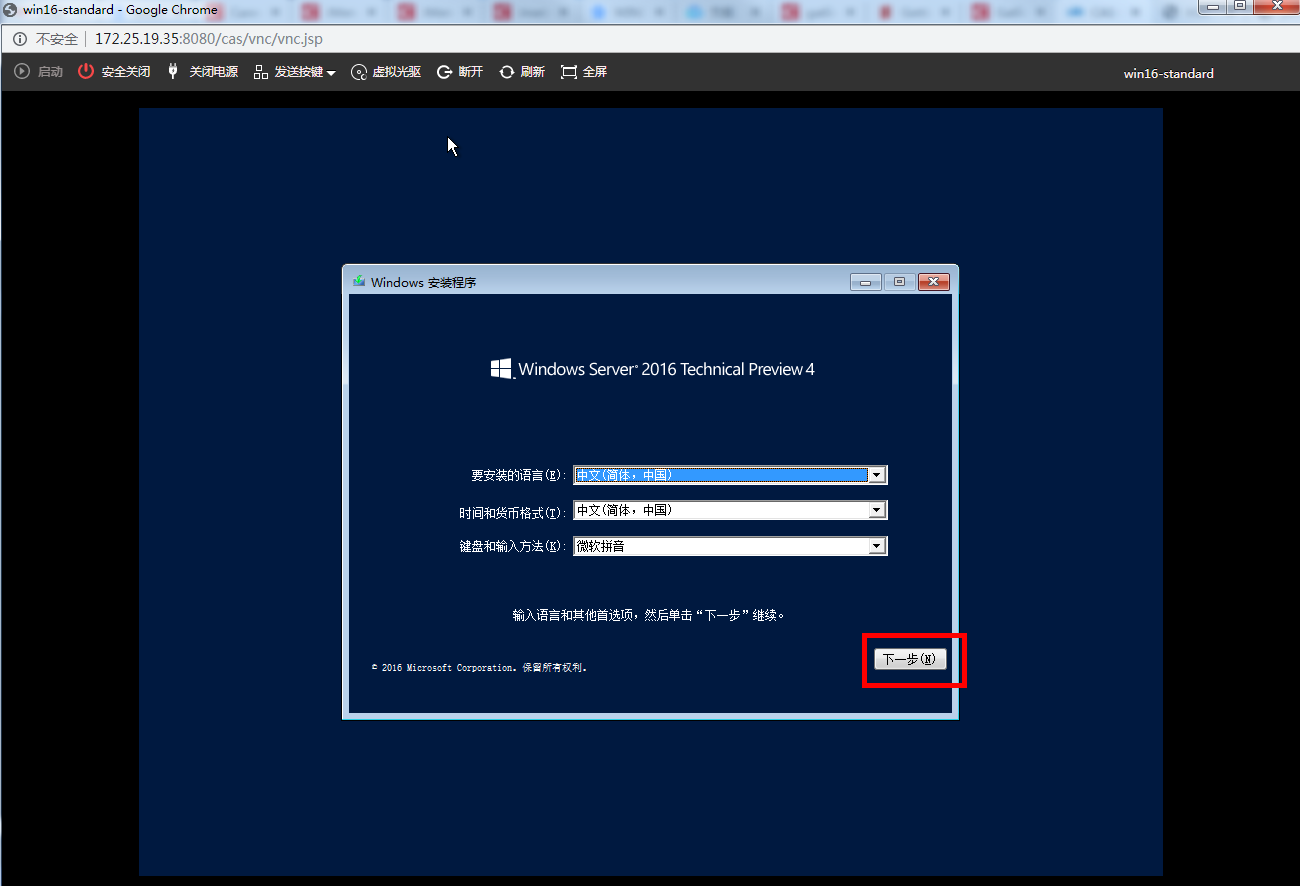The image size is (1300, 886).
Task: Click the greyed-out 启动 start button
Action: pyautogui.click(x=39, y=72)
